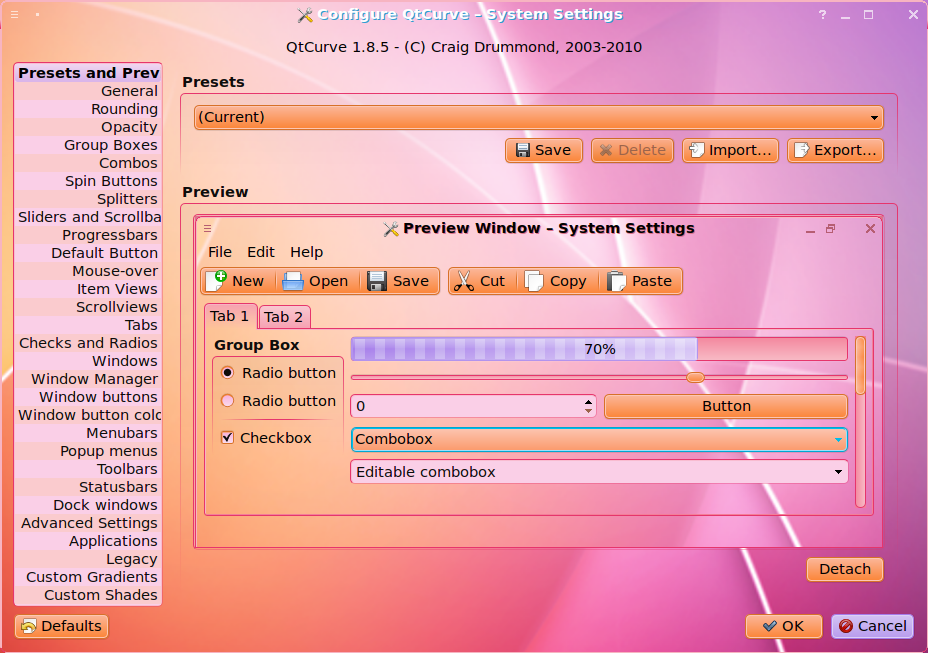928x653 pixels.
Task: Click the Defaults reset arrow icon
Action: 28,626
